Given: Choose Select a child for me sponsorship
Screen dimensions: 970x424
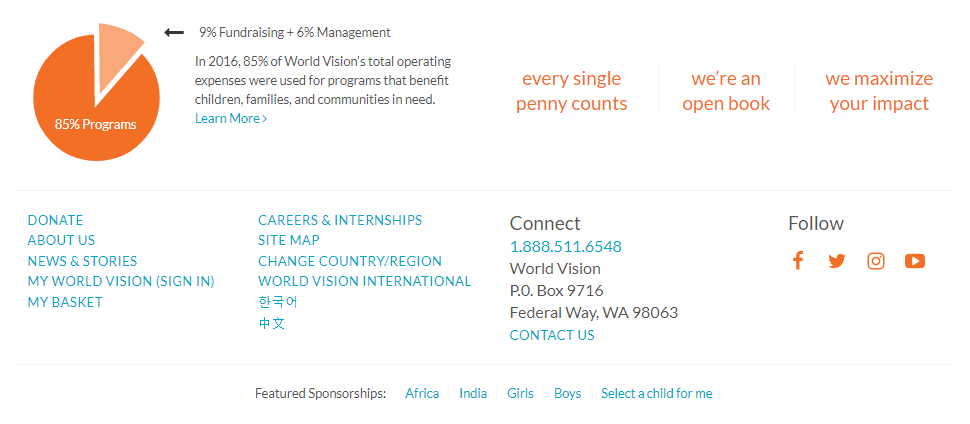Looking at the screenshot, I should click(x=656, y=394).
